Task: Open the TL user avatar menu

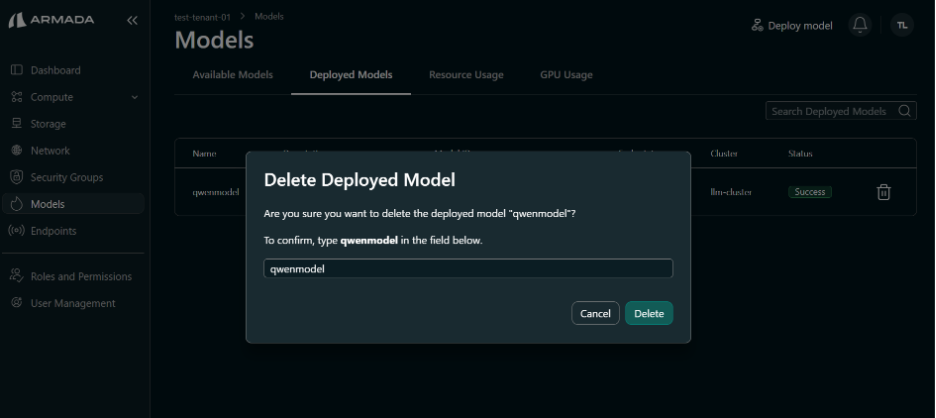Action: point(902,25)
